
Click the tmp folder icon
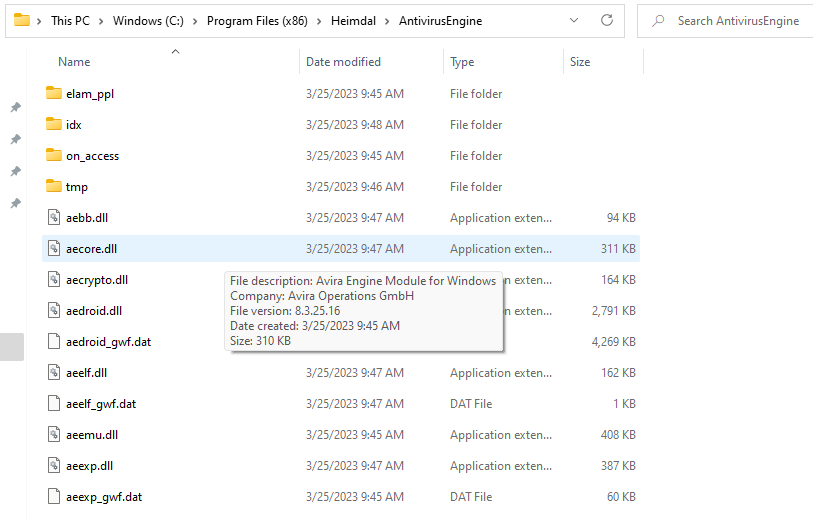point(54,187)
